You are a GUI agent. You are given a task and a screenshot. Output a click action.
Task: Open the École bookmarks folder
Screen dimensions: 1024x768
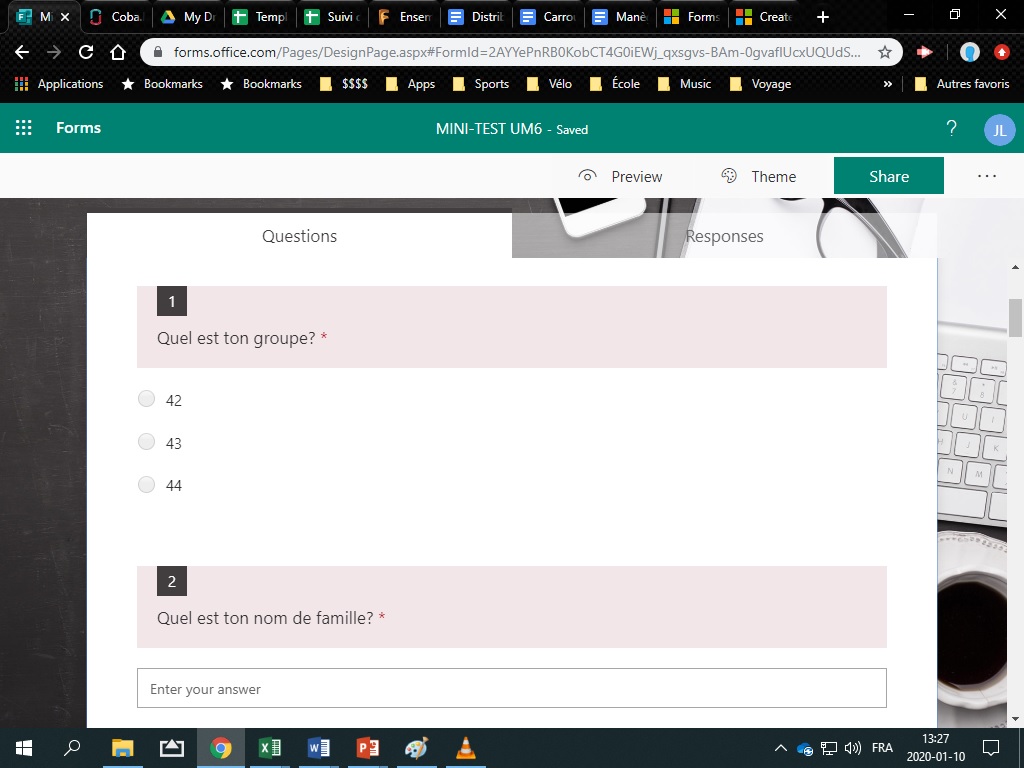[615, 84]
